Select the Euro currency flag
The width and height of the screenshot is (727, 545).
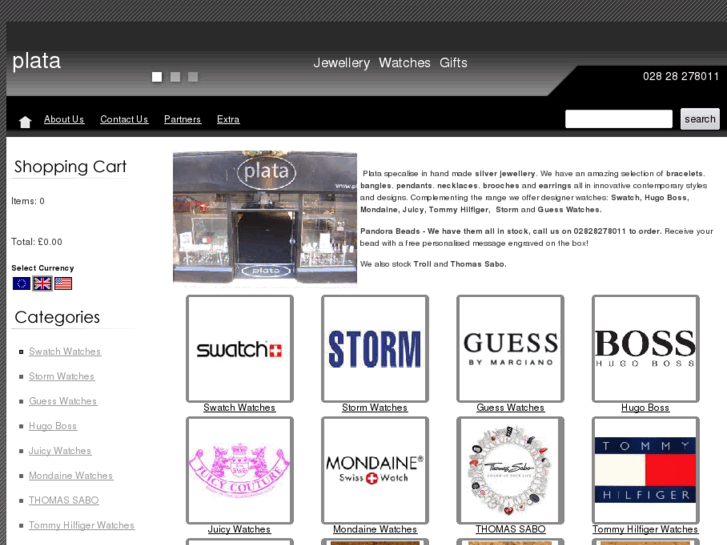pos(21,283)
